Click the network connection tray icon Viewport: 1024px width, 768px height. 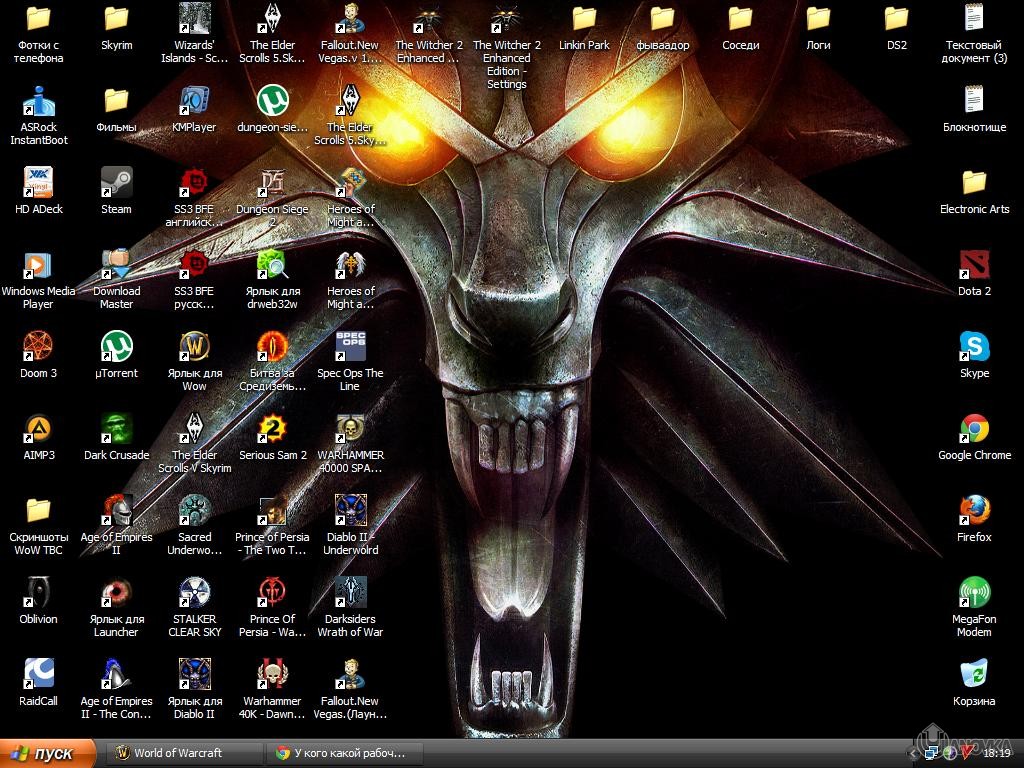[x=932, y=753]
